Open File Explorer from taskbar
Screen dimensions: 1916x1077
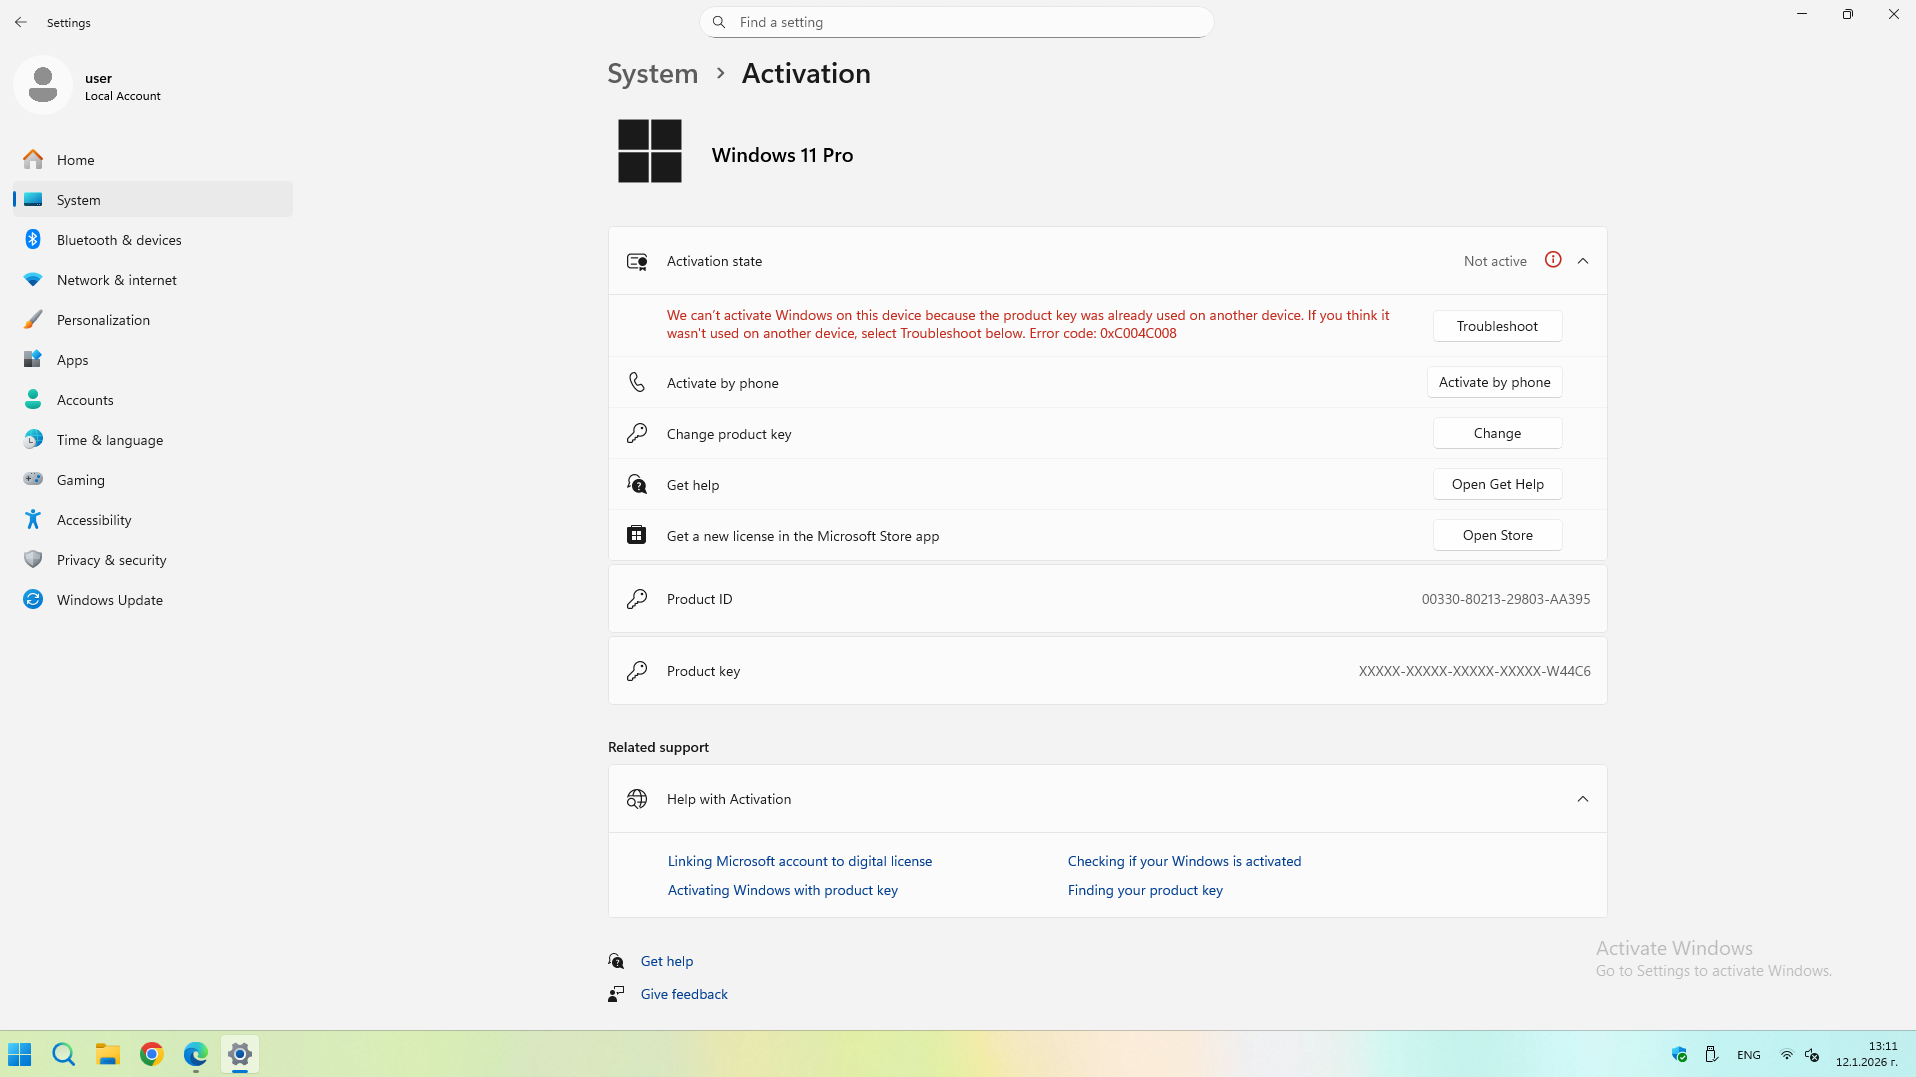click(x=107, y=1054)
